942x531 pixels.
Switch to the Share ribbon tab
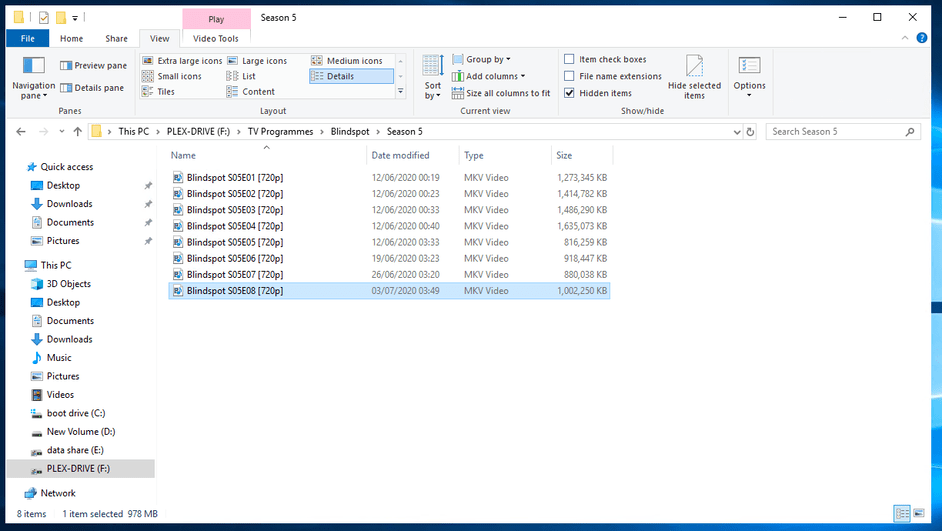point(117,38)
